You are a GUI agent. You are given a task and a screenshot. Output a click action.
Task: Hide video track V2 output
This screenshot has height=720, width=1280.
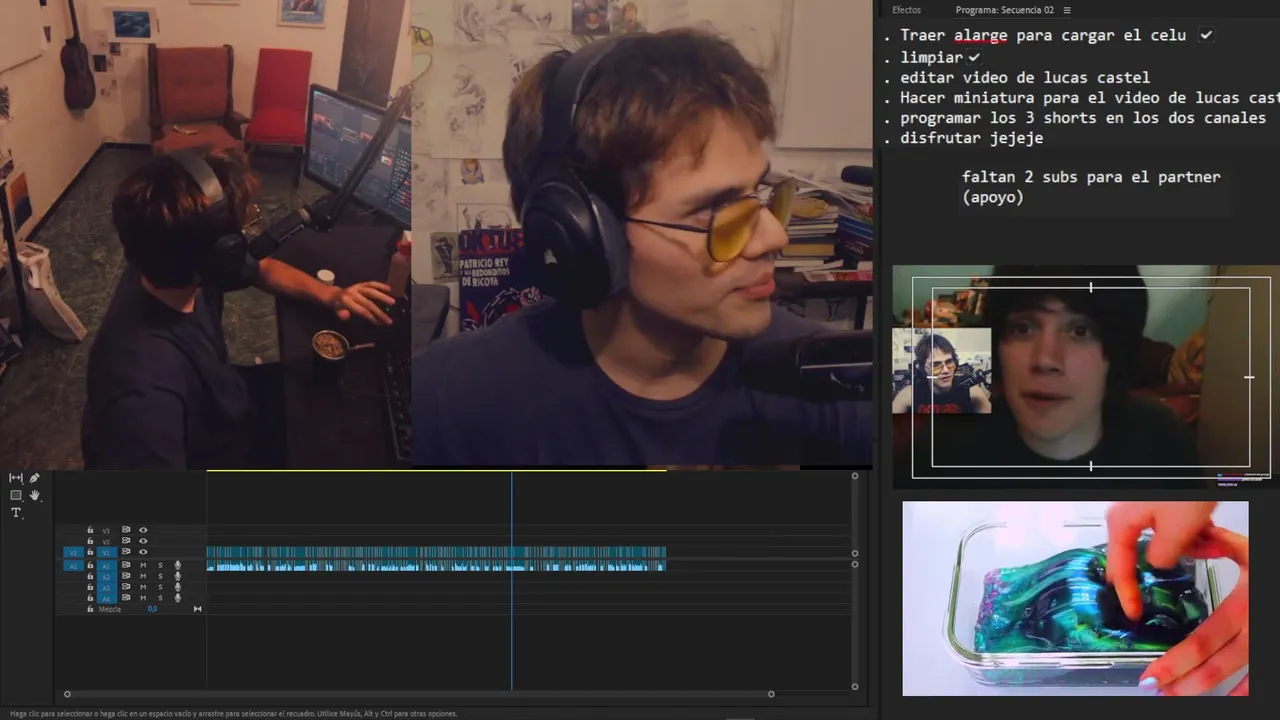pos(143,541)
